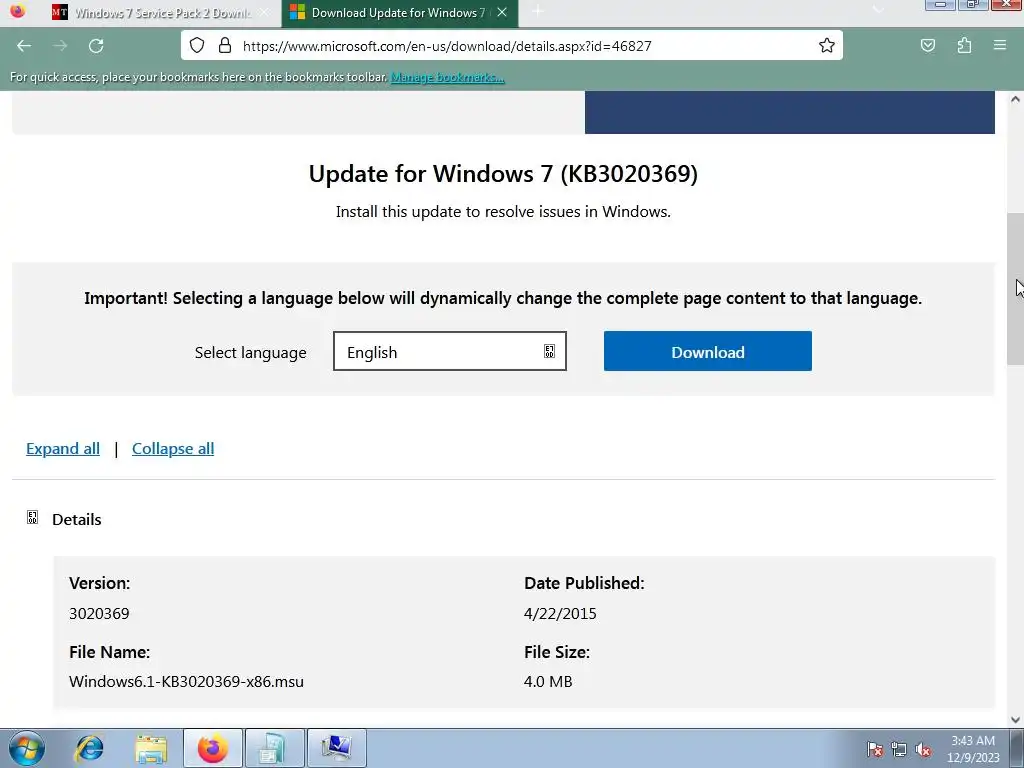
Task: Open the Extensions puzzle icon
Action: (x=964, y=45)
